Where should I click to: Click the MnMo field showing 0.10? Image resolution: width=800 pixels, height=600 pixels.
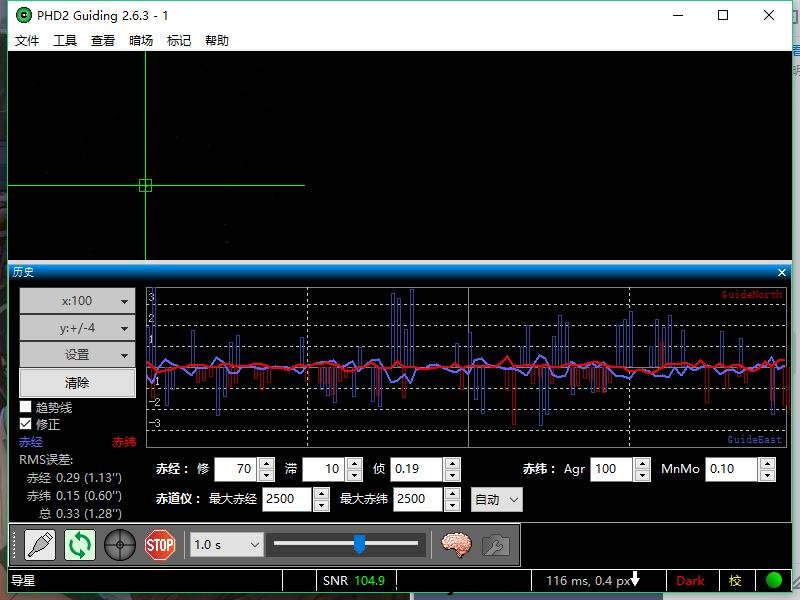click(732, 469)
